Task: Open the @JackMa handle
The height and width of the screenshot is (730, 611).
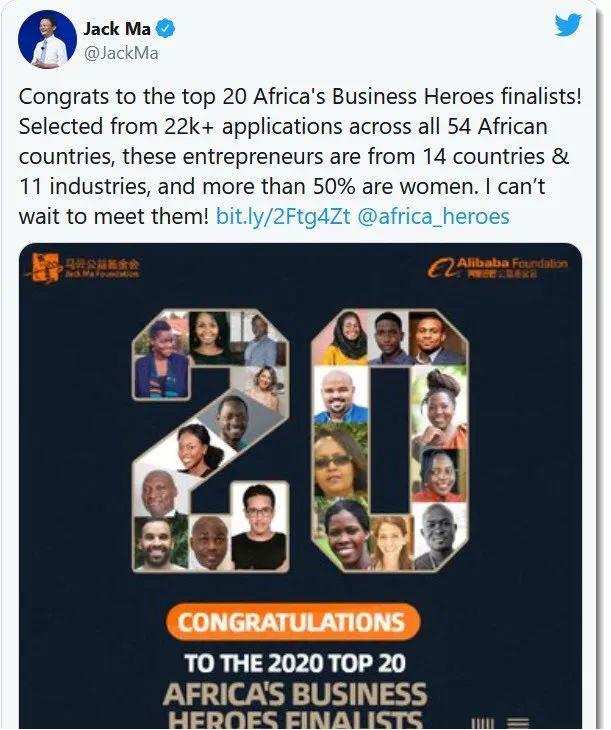Action: tap(120, 53)
